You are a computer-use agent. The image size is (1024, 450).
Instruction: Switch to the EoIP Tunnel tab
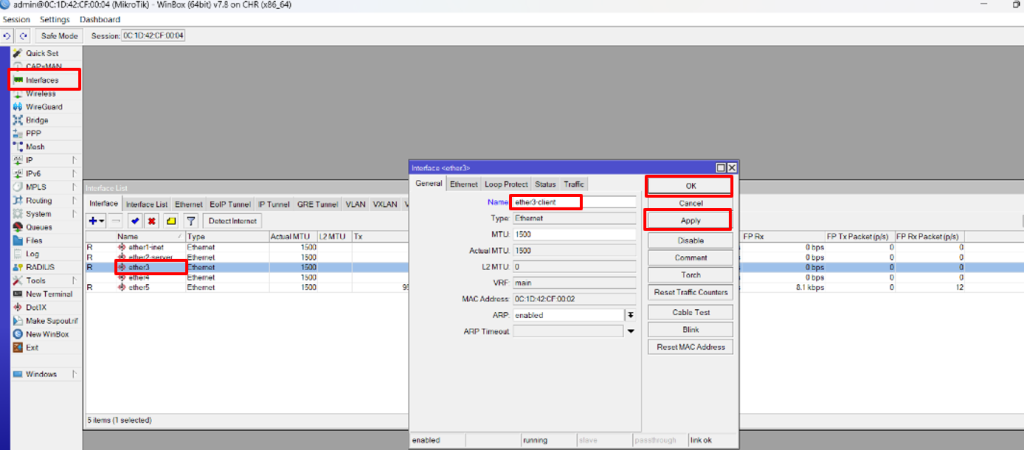[230, 204]
